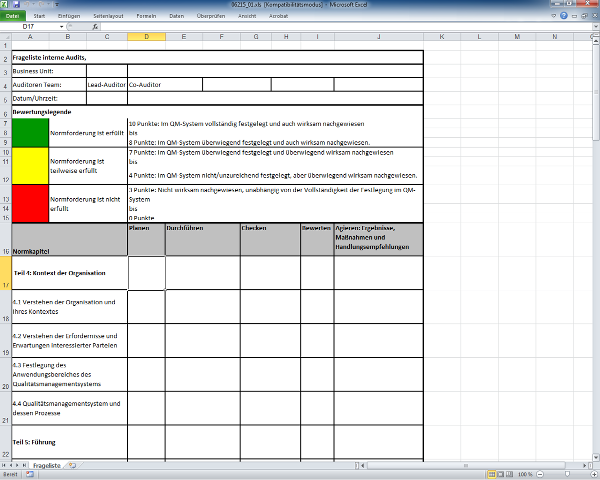Click the green Normforderung ist erfüllt cell
The width and height of the screenshot is (600, 480).
pos(29,132)
